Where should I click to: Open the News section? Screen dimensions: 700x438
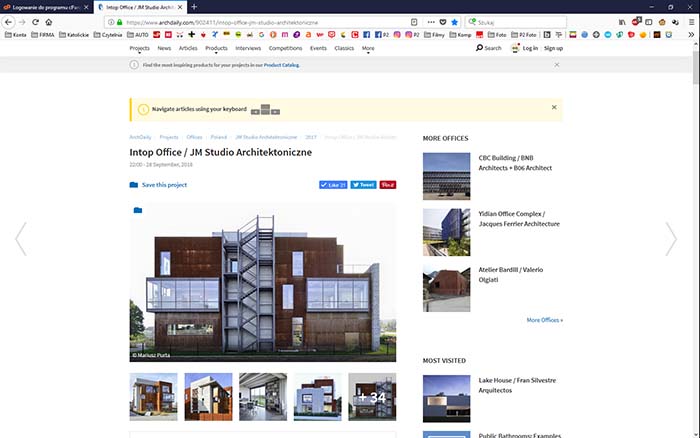164,48
